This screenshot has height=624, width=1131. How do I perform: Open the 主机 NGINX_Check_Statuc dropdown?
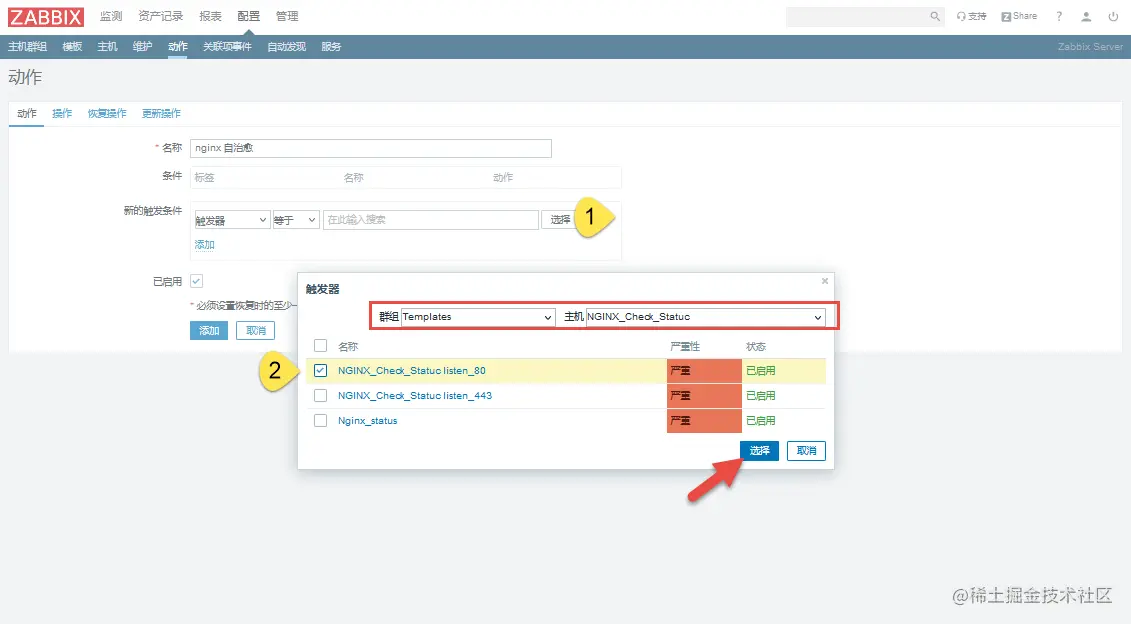coord(705,317)
